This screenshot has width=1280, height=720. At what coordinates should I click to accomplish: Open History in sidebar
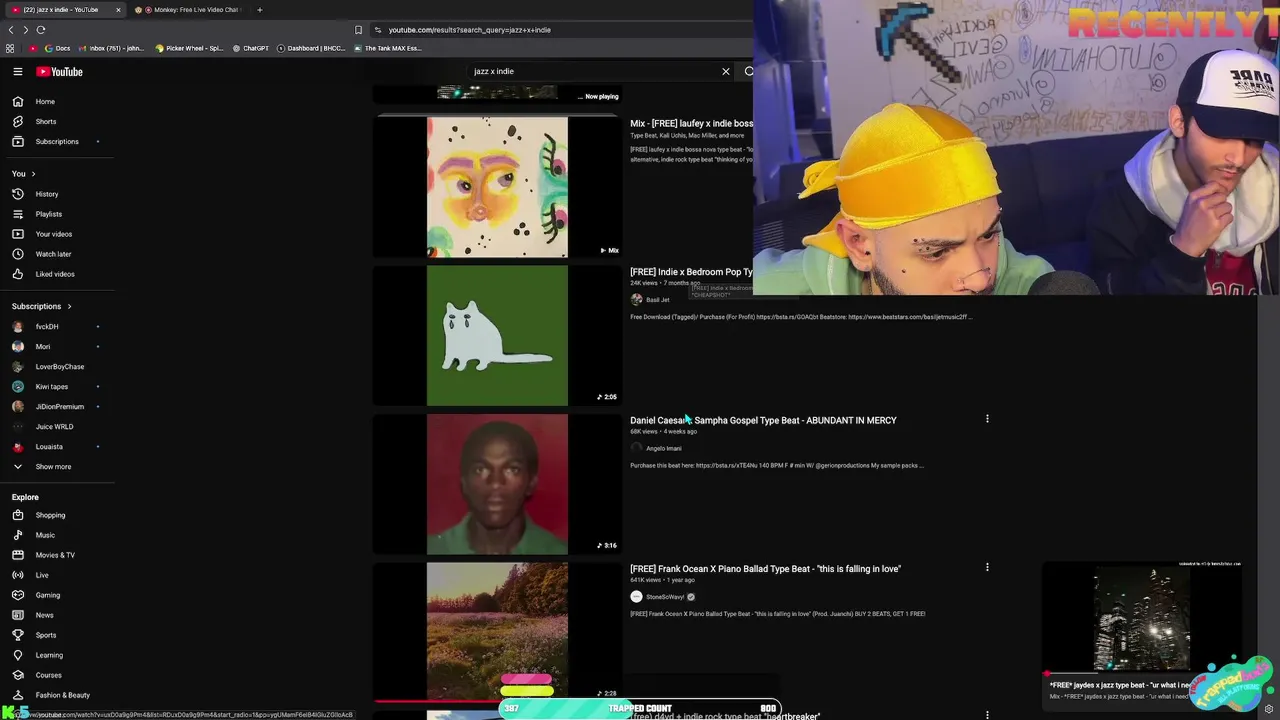coord(46,194)
